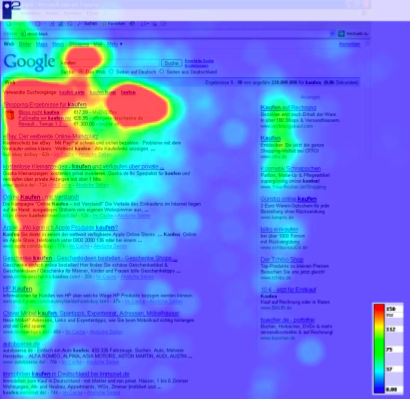The width and height of the screenshot is (410, 399).
Task: Select the Das Web radio button
Action: 81,72
